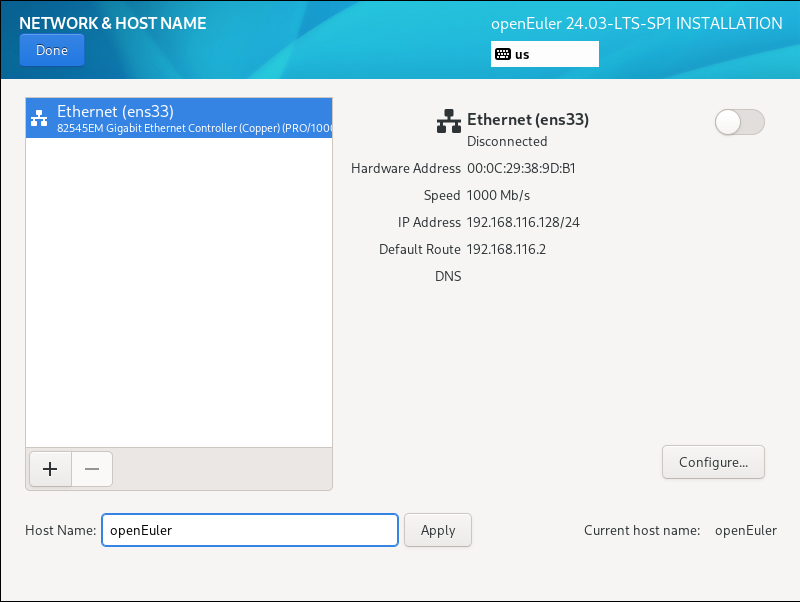Screen dimensions: 800x602
Task: Click default route 192.168.116.2
Action: pos(507,249)
